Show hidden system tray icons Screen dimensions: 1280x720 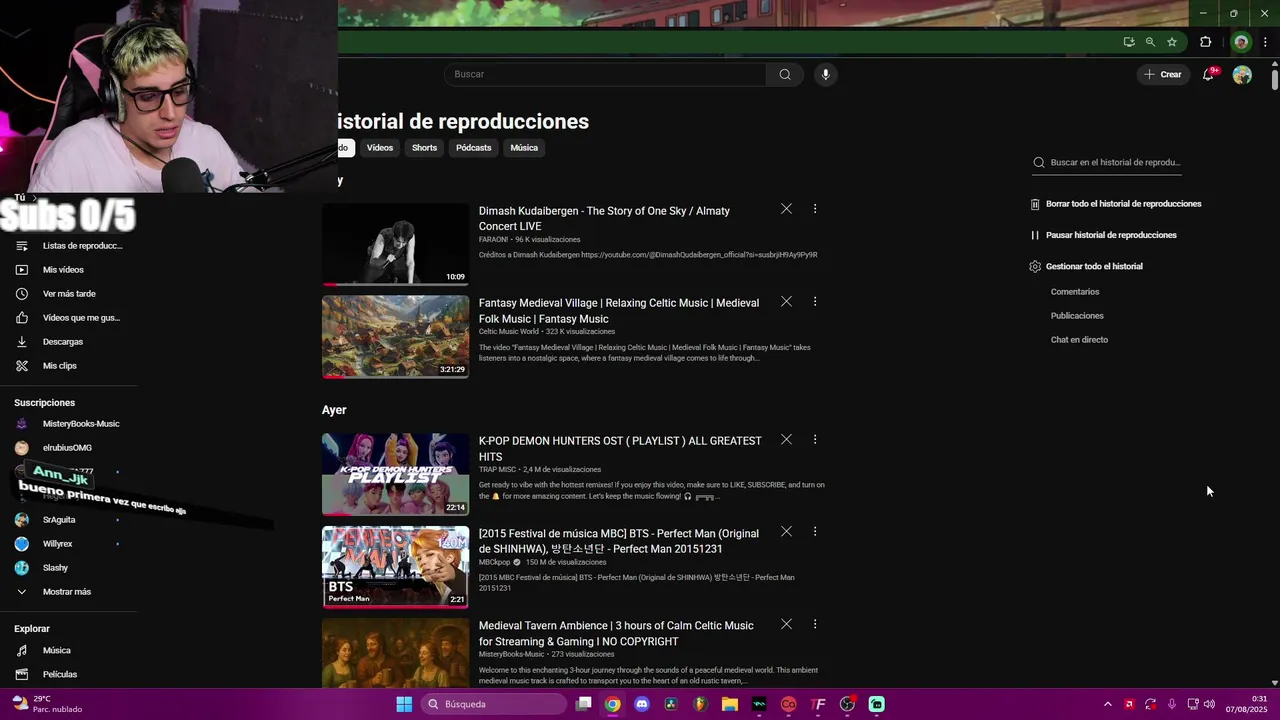point(1107,704)
